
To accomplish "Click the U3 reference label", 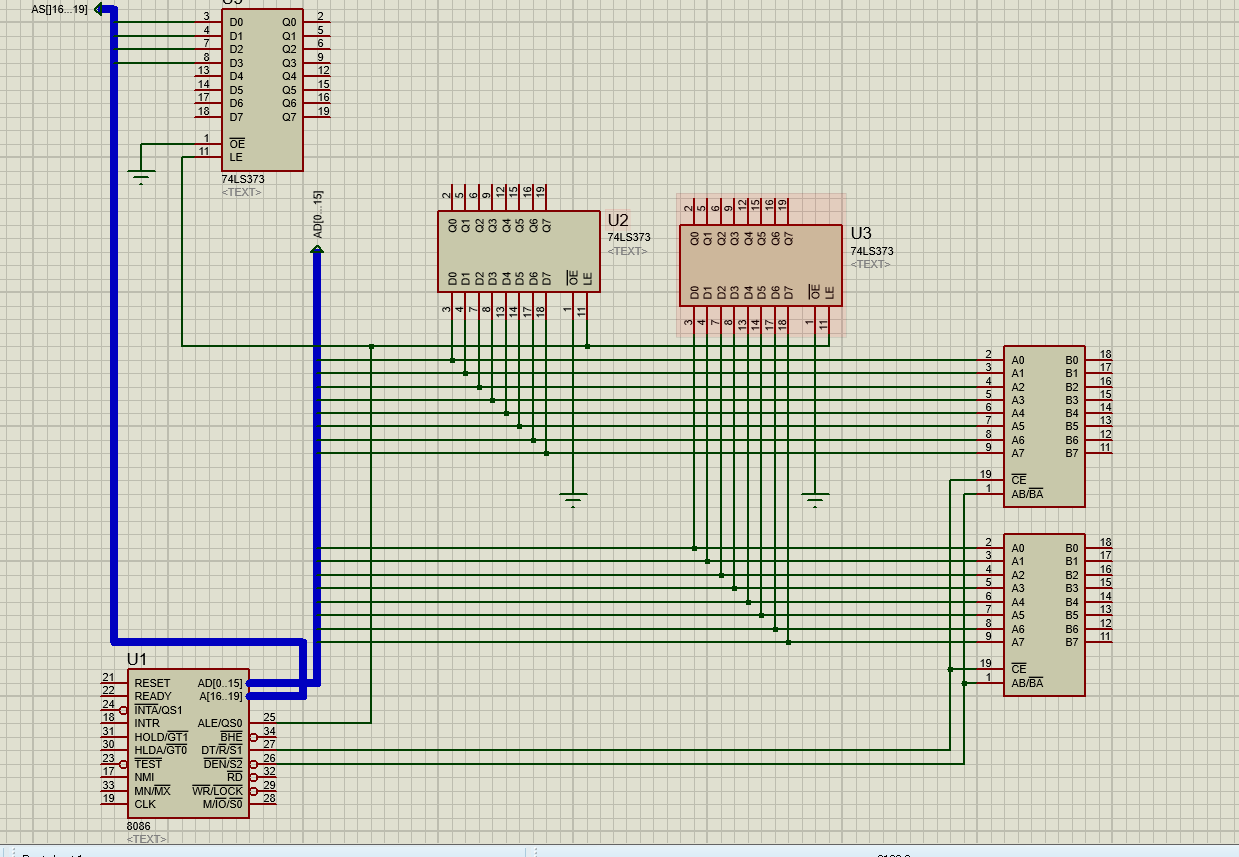I will [x=861, y=234].
